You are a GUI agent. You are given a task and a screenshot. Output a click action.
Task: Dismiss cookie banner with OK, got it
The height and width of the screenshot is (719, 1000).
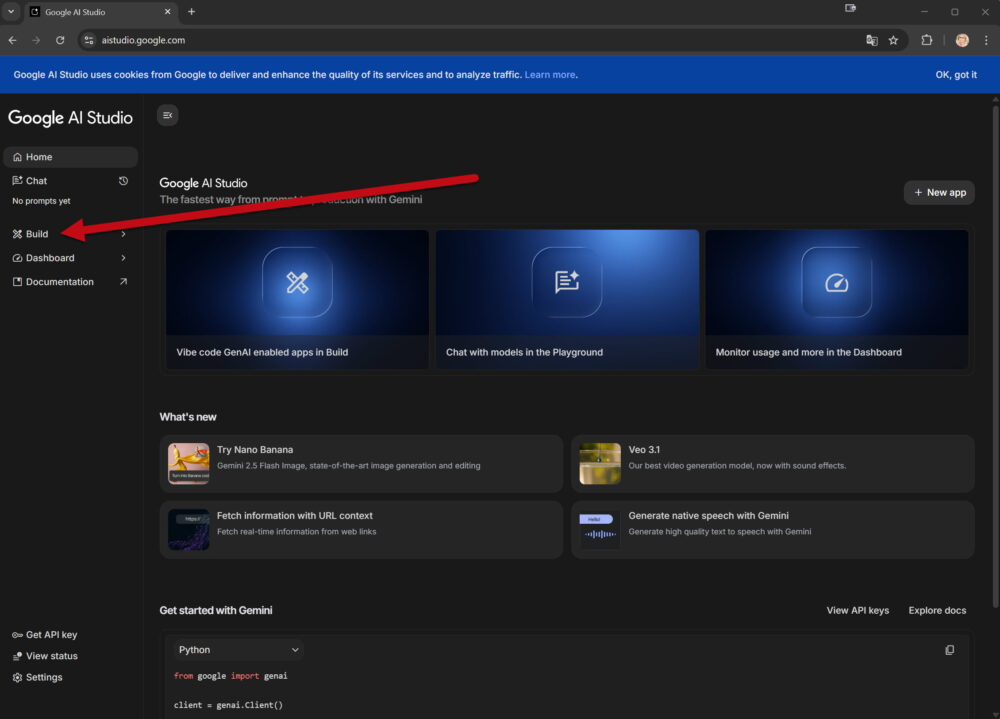(x=956, y=75)
